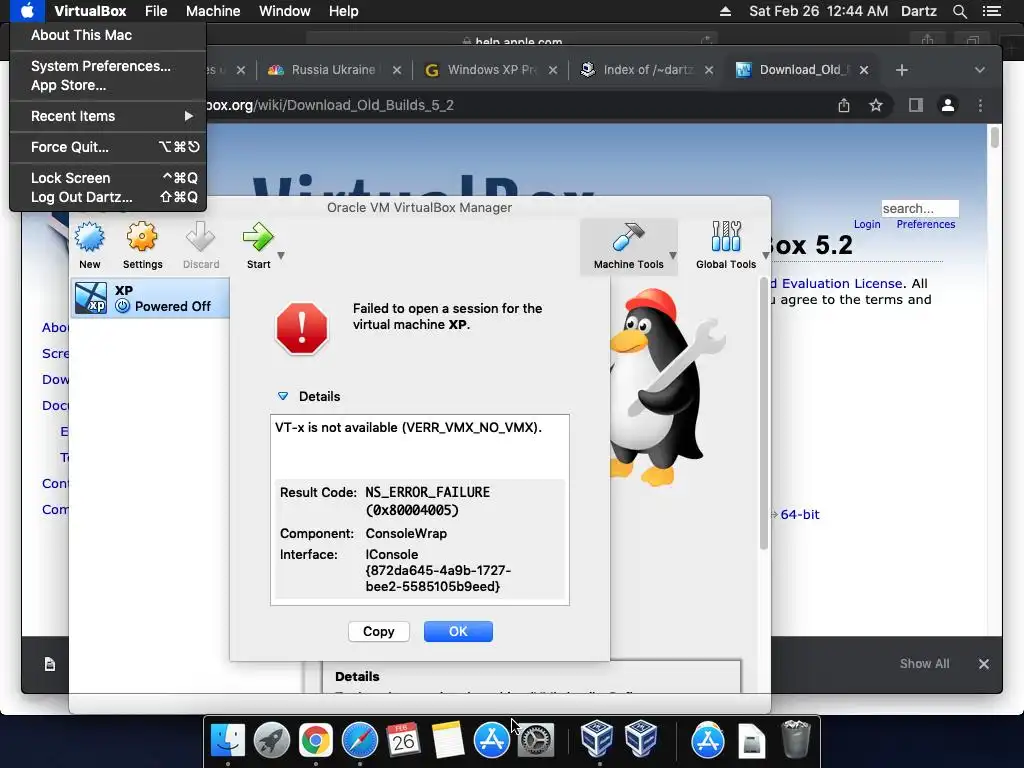This screenshot has height=768, width=1024.
Task: Click VT-x not available error text
Action: tap(408, 427)
